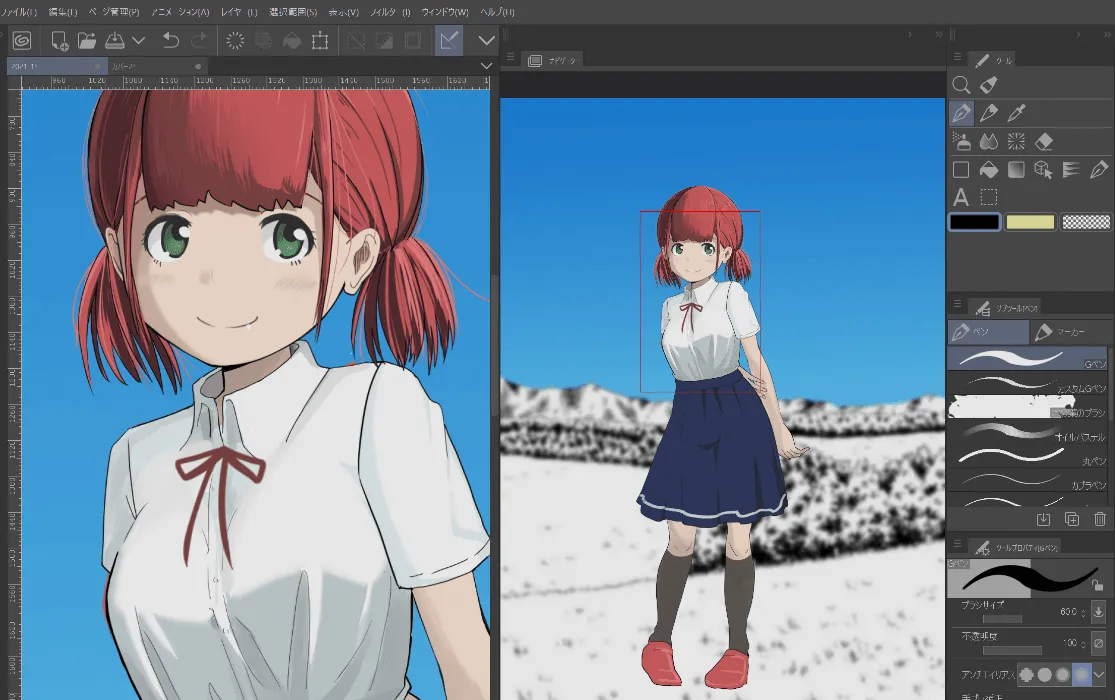Choose the black main color swatch
The image size is (1115, 700).
pos(975,222)
